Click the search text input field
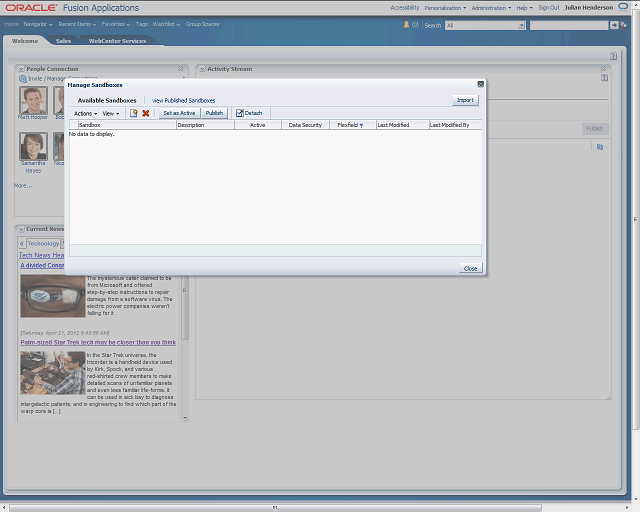The height and width of the screenshot is (512, 640). pyautogui.click(x=569, y=25)
